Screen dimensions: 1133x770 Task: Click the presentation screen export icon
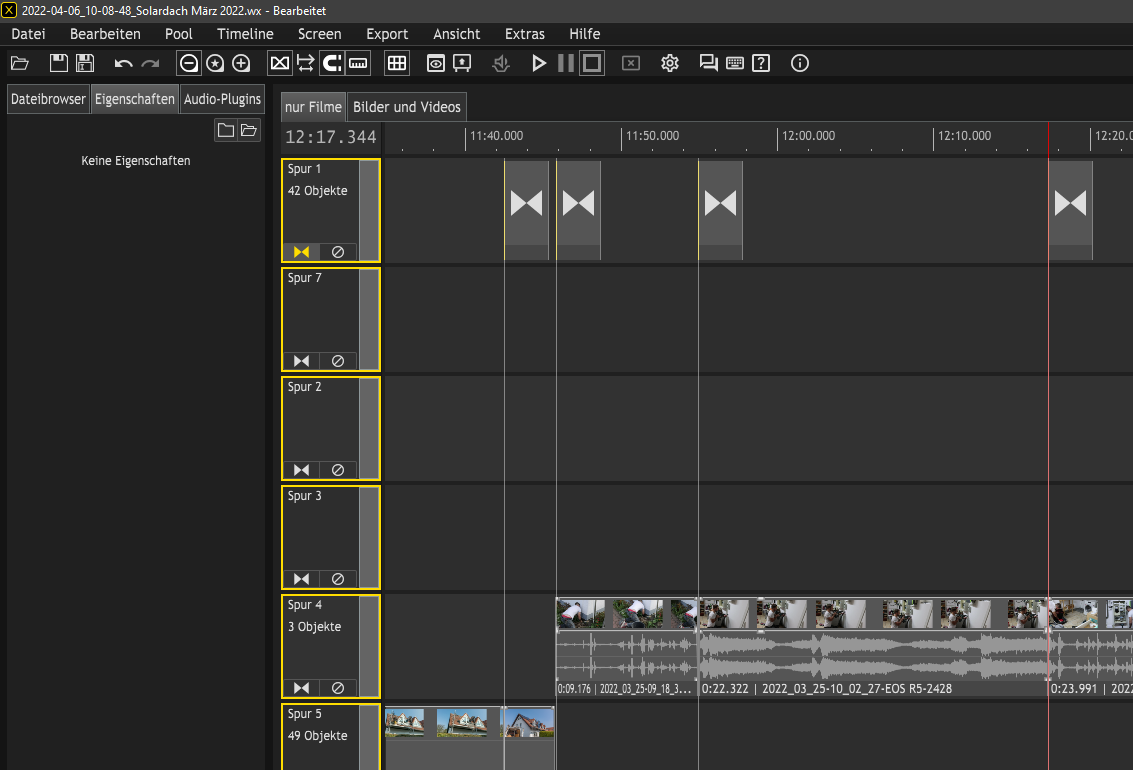[x=462, y=64]
